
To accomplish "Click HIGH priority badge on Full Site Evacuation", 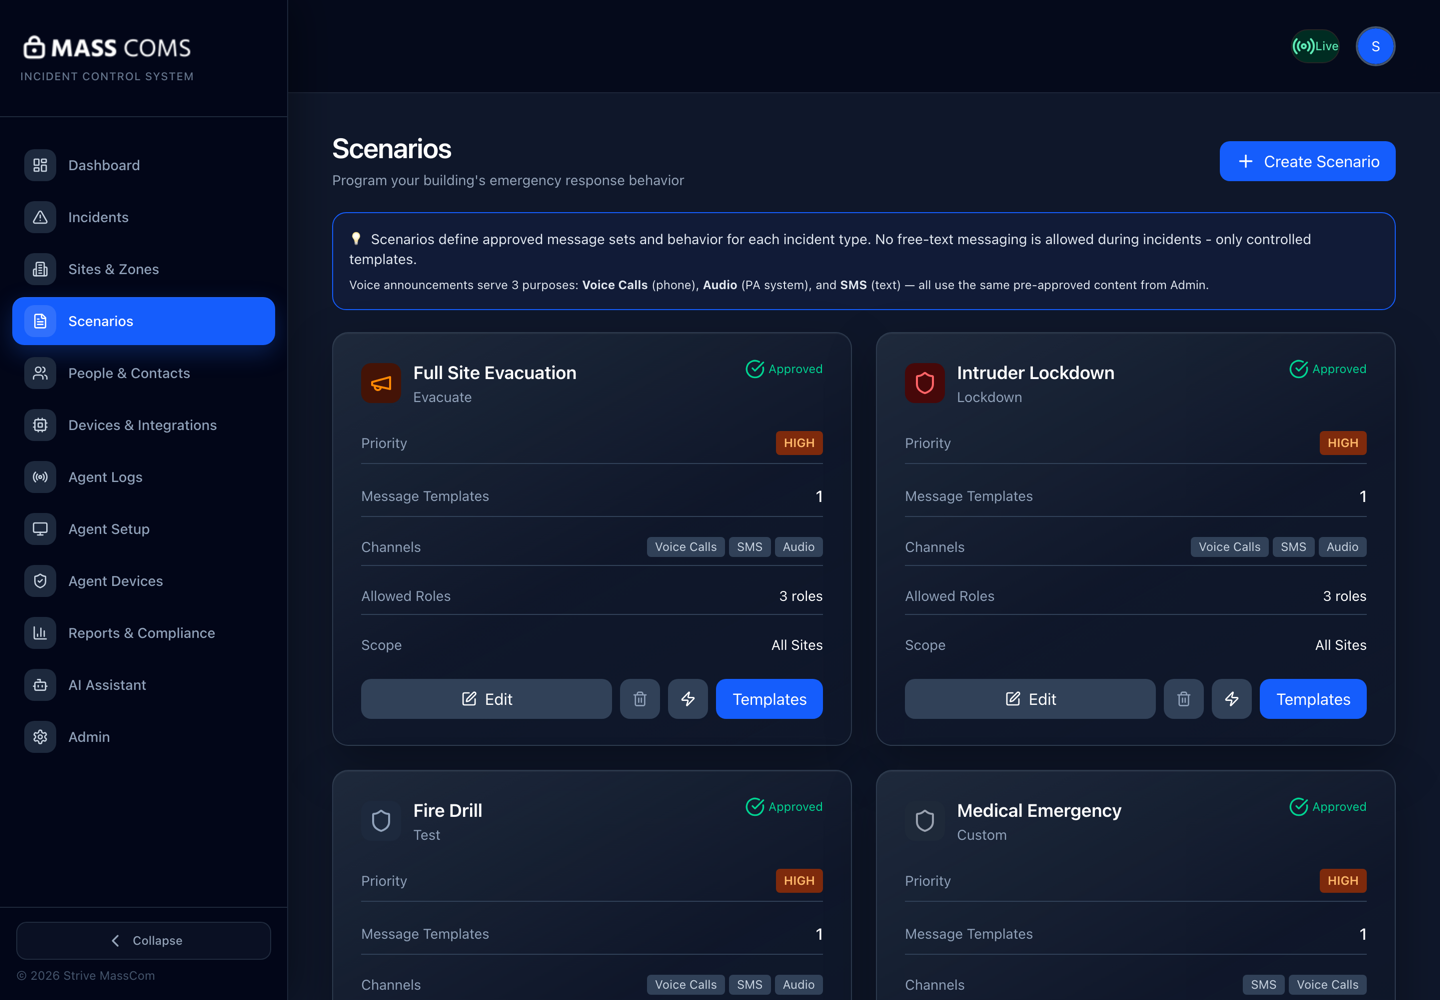I will click(799, 443).
